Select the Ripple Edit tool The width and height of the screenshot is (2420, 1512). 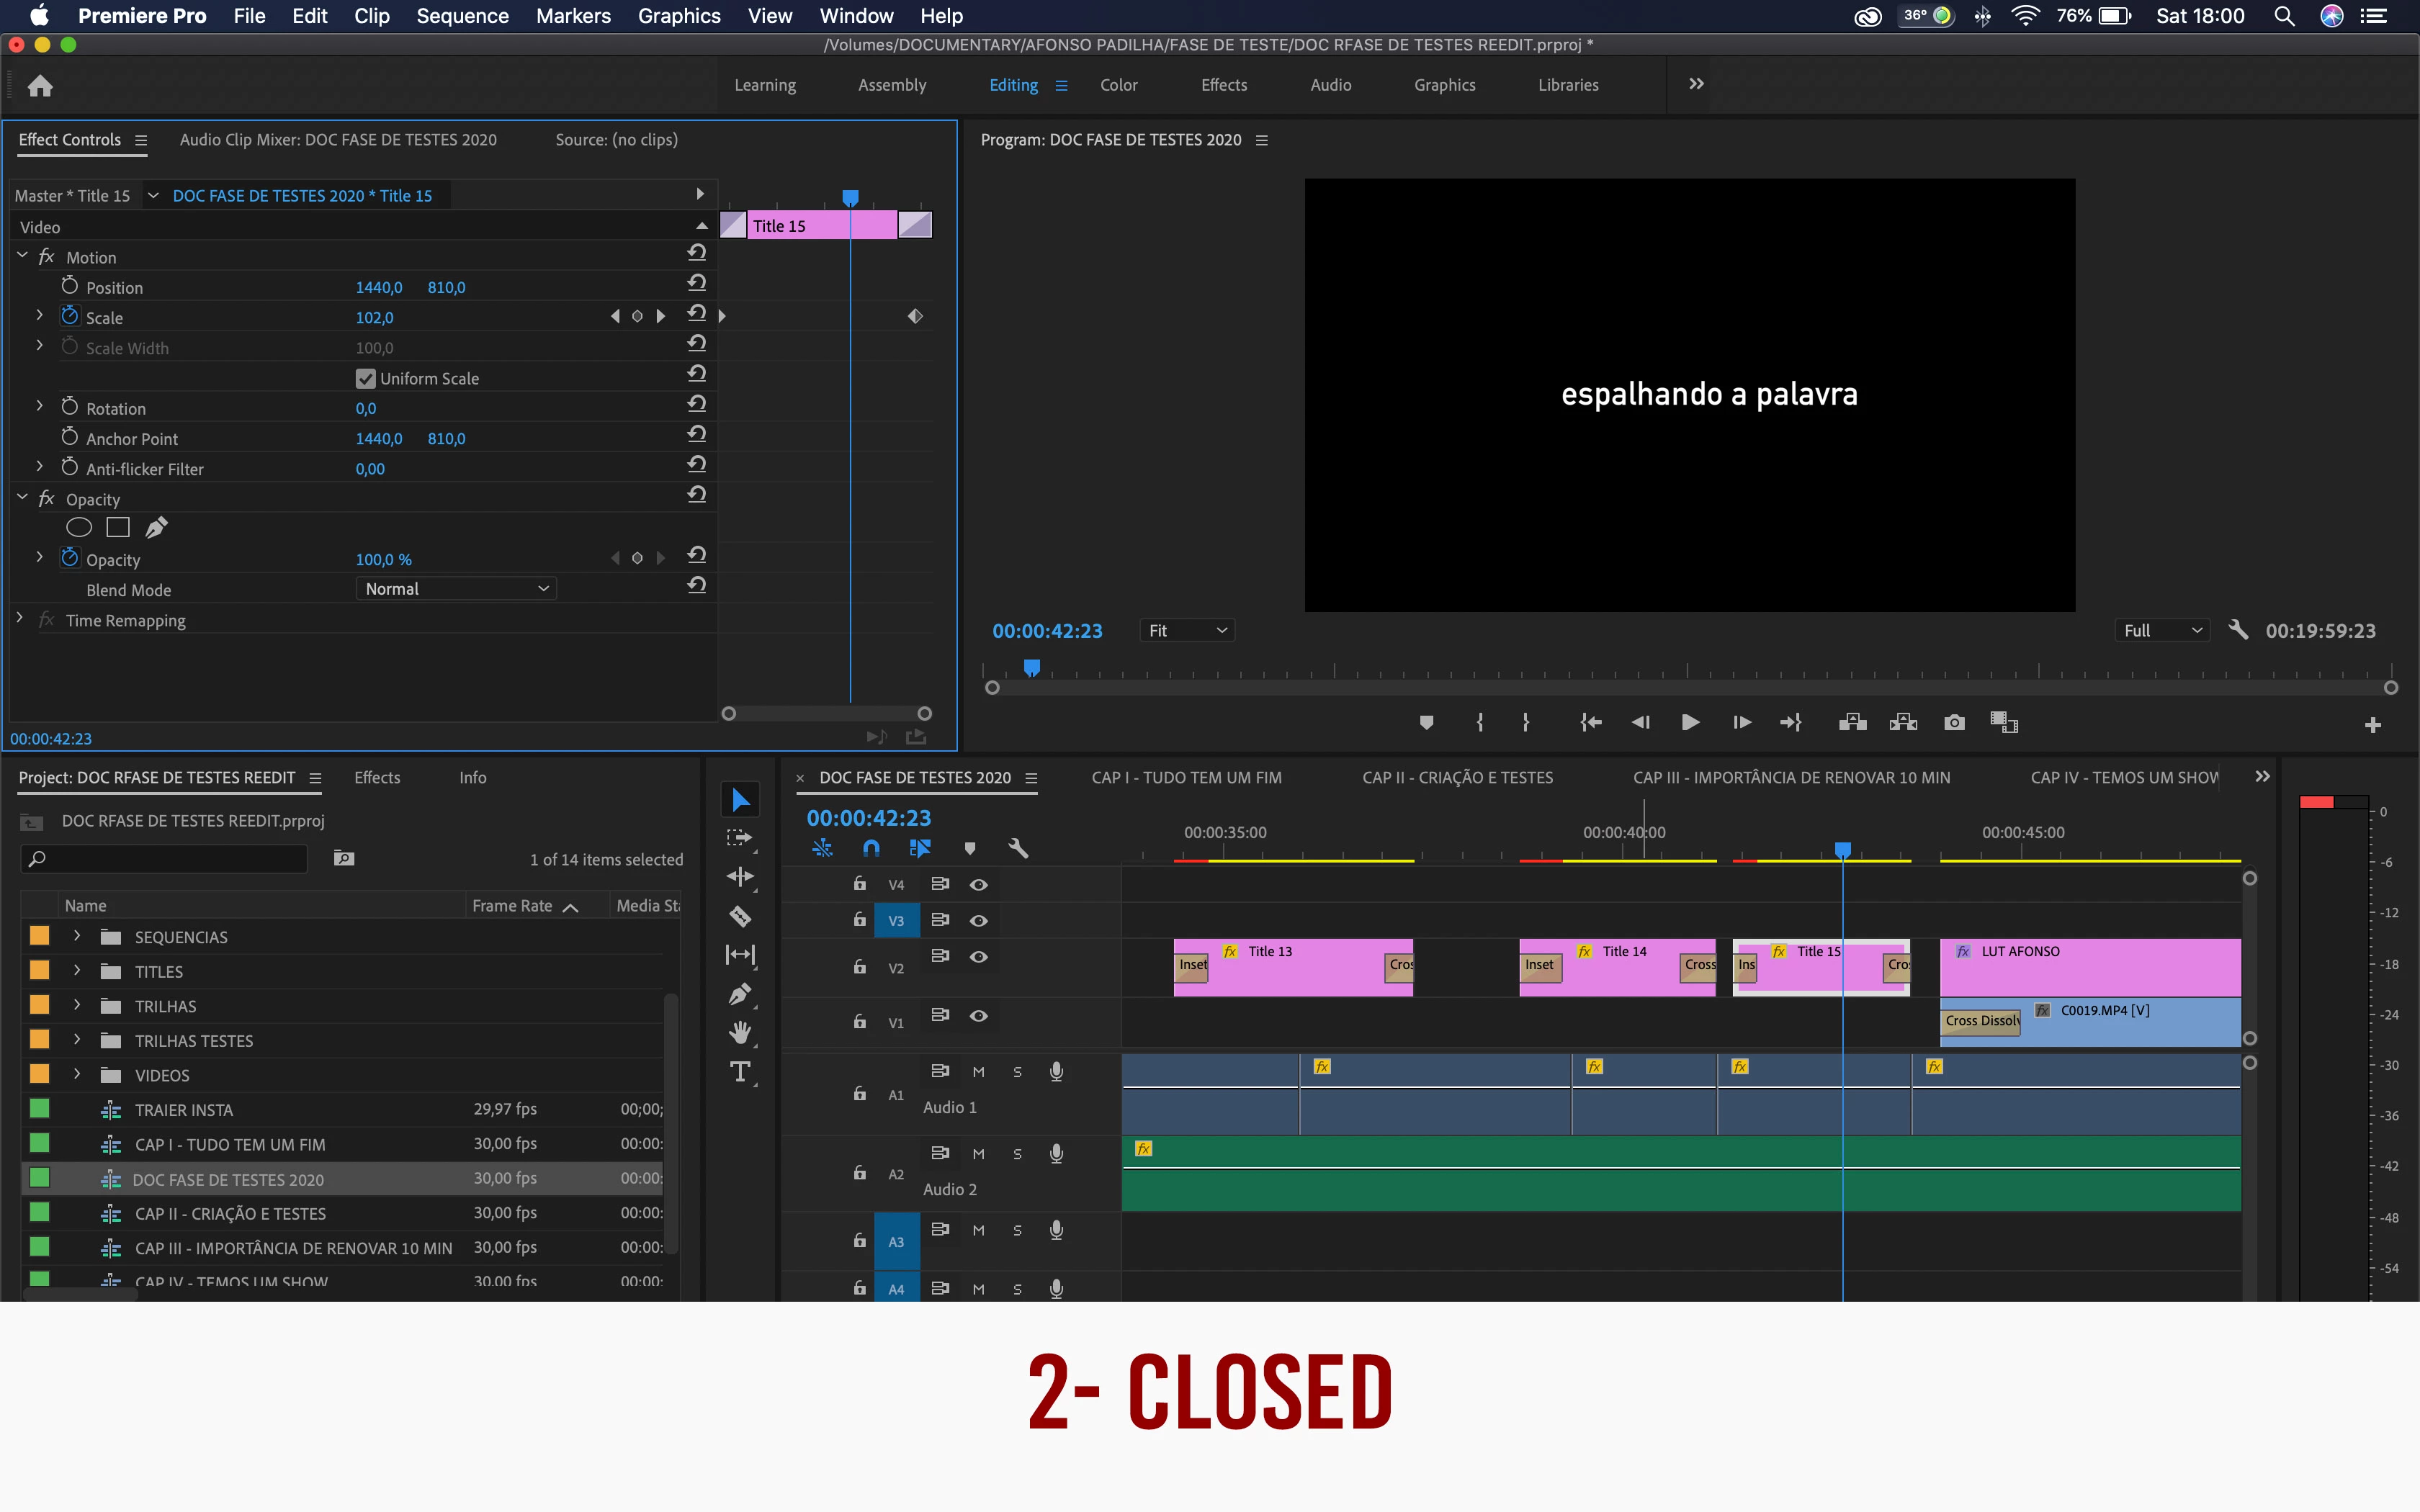click(x=740, y=877)
